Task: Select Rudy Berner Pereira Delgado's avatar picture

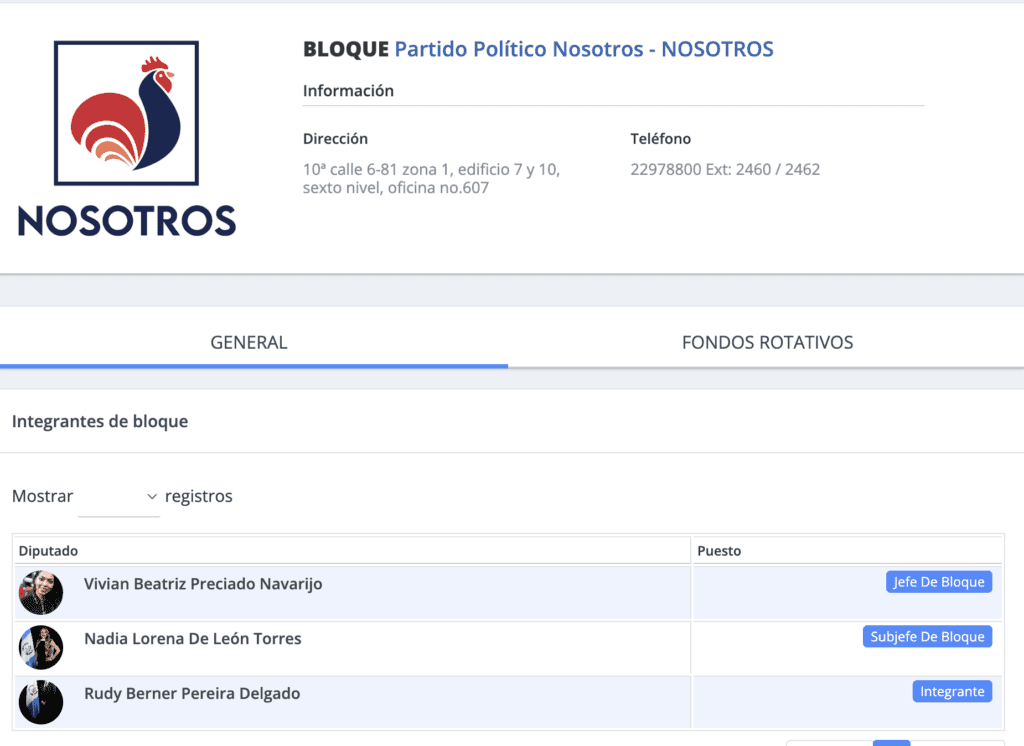Action: pos(41,702)
